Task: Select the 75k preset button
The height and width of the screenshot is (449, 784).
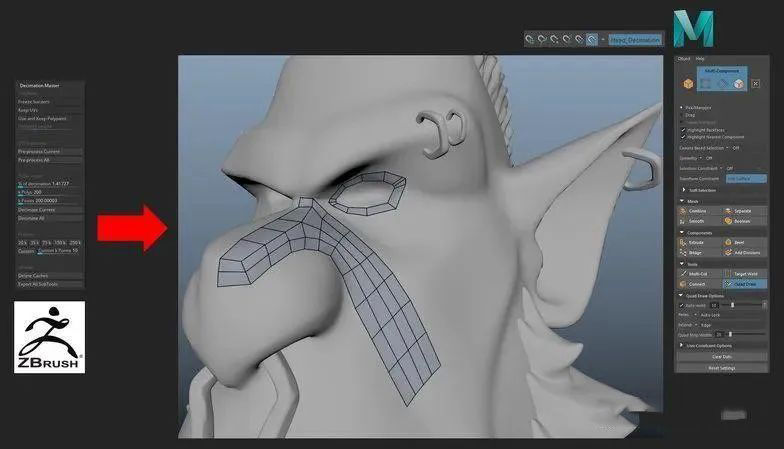Action: pyautogui.click(x=46, y=242)
